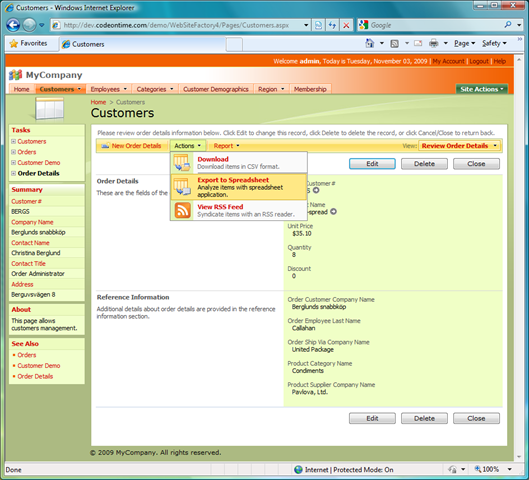The width and height of the screenshot is (529, 480).
Task: Open the Site Actions dropdown
Action: click(x=481, y=89)
